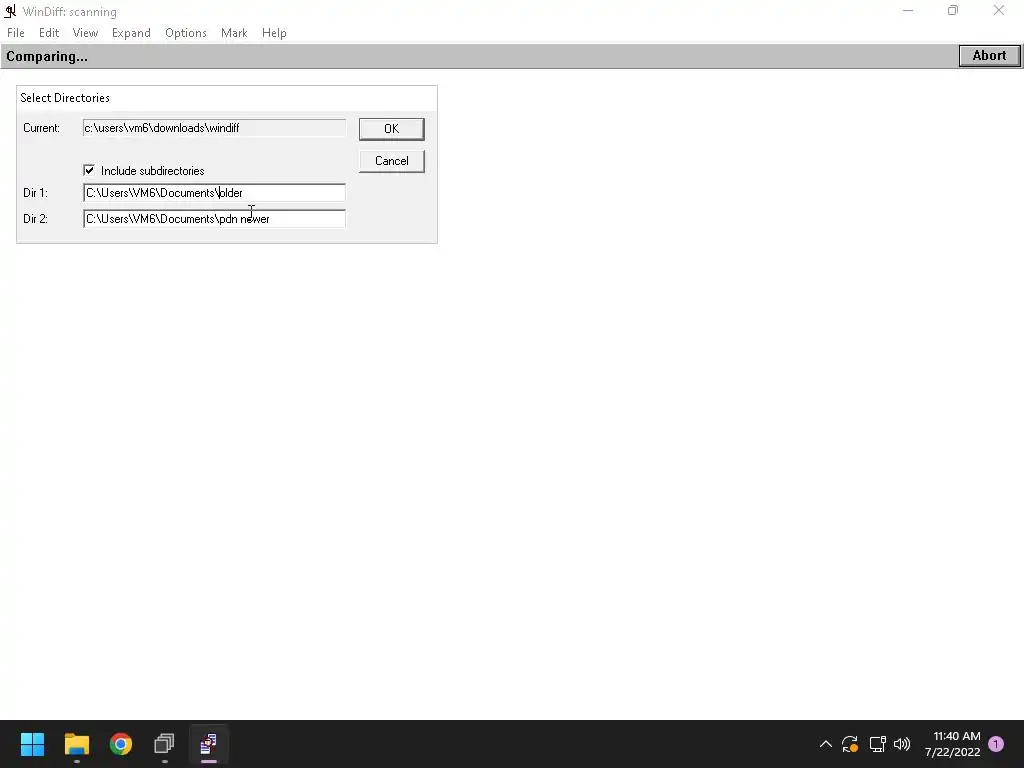Minimize the WinDiff window

[908, 10]
